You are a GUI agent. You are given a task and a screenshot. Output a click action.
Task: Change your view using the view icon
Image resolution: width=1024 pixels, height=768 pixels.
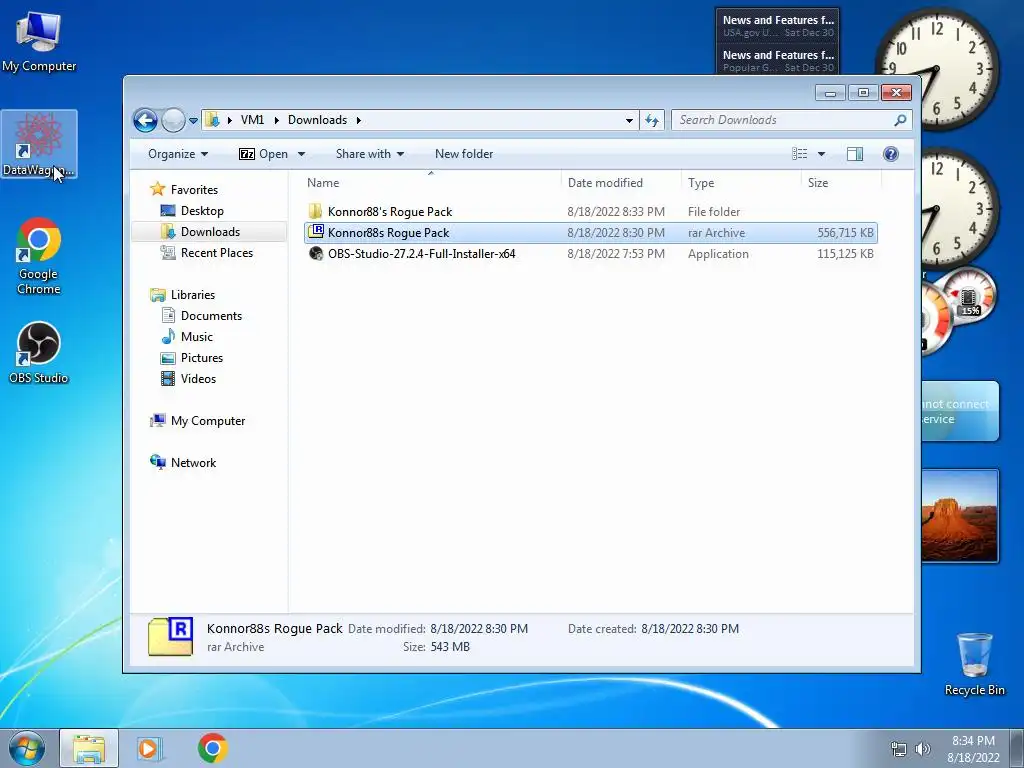799,154
